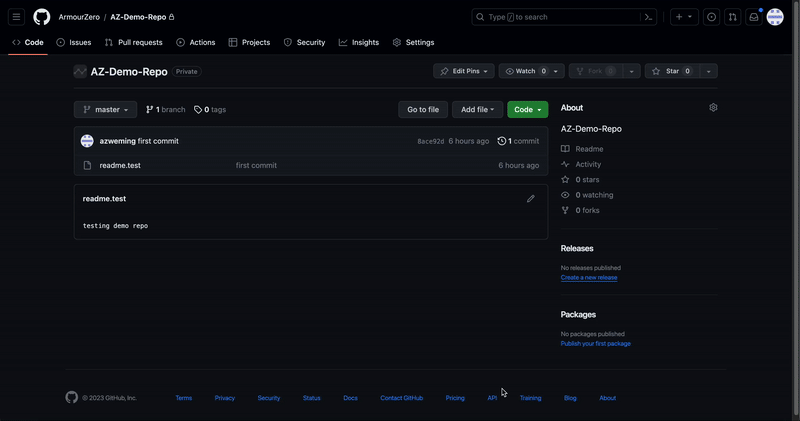Screen dimensions: 800x421
Task: Open the user profile avatar menu
Action: point(775,17)
